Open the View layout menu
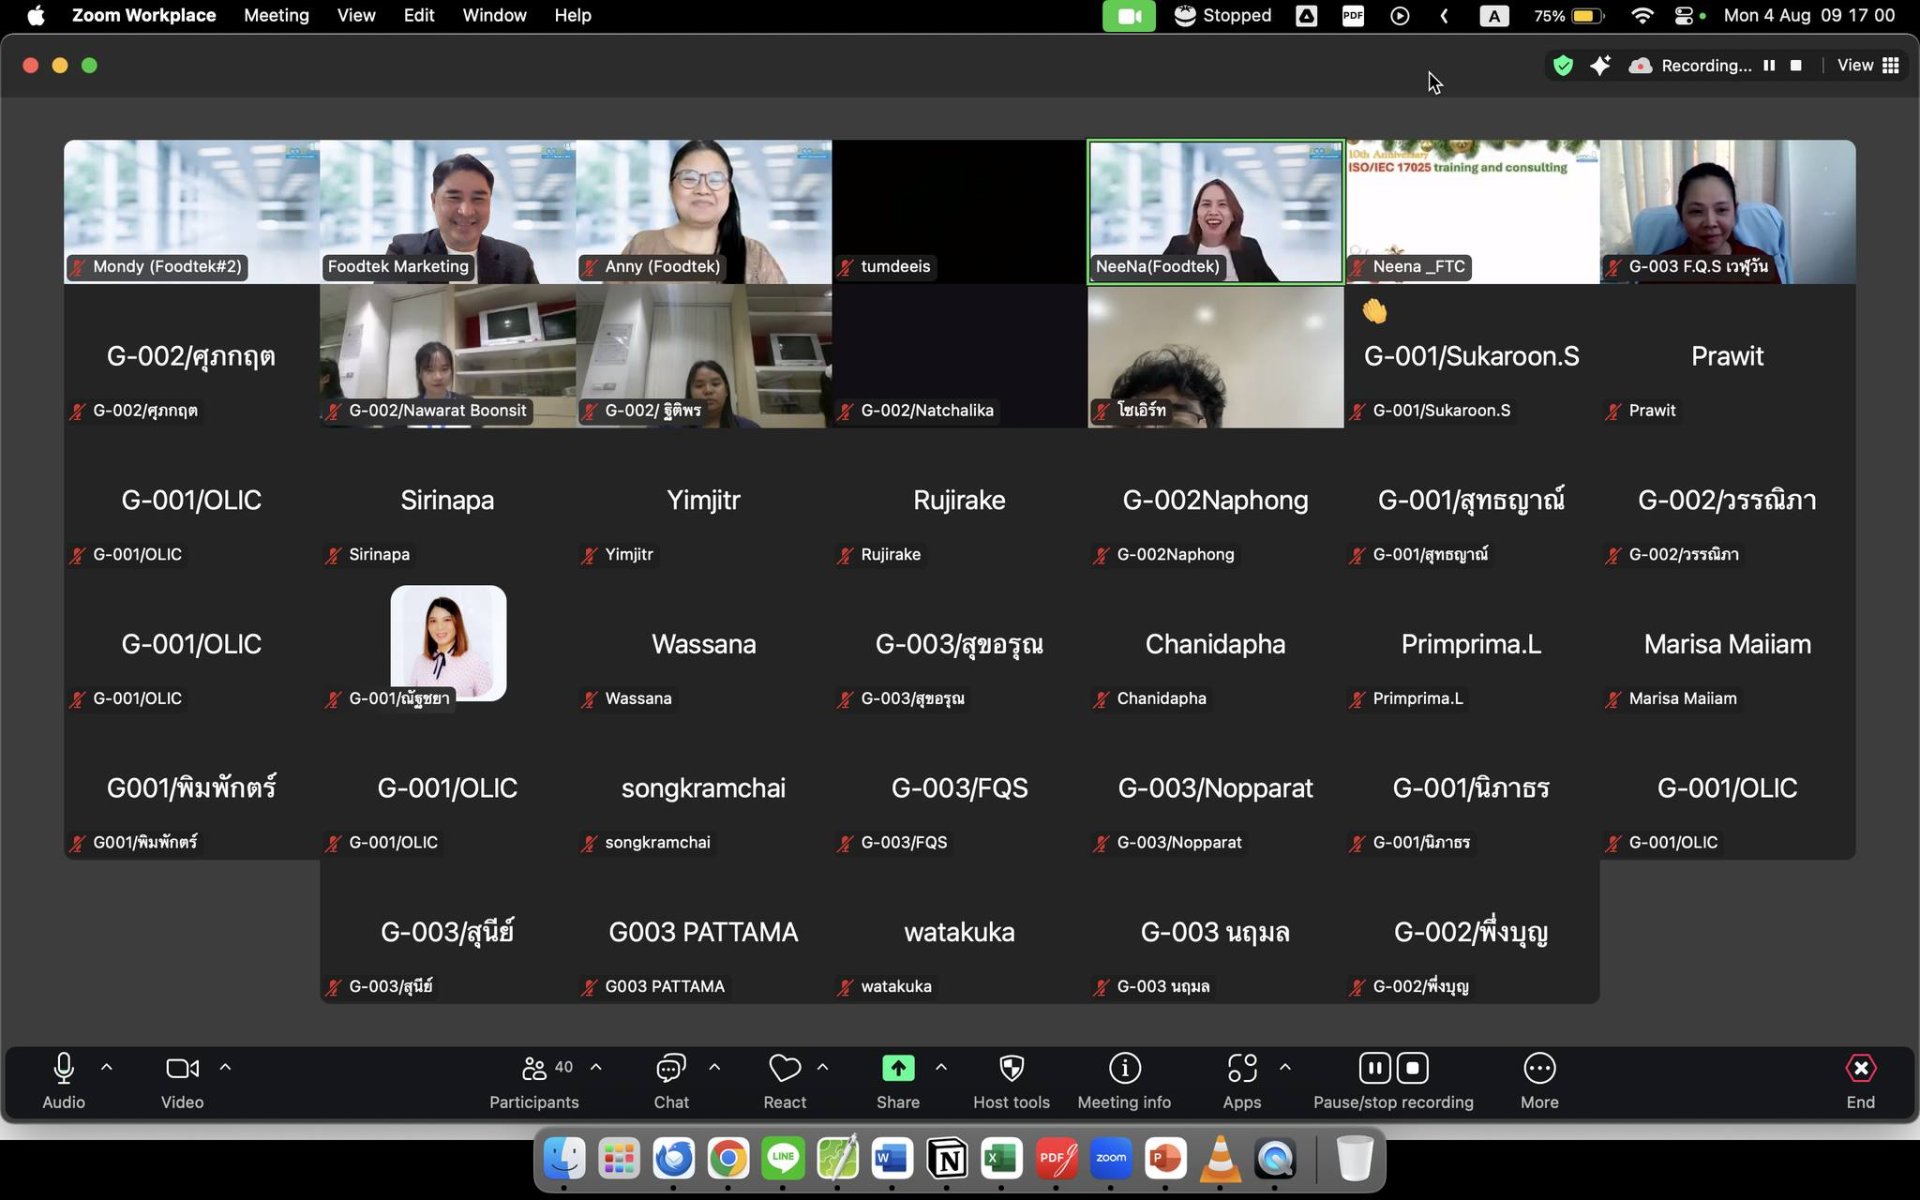1920x1200 pixels. coord(1868,65)
